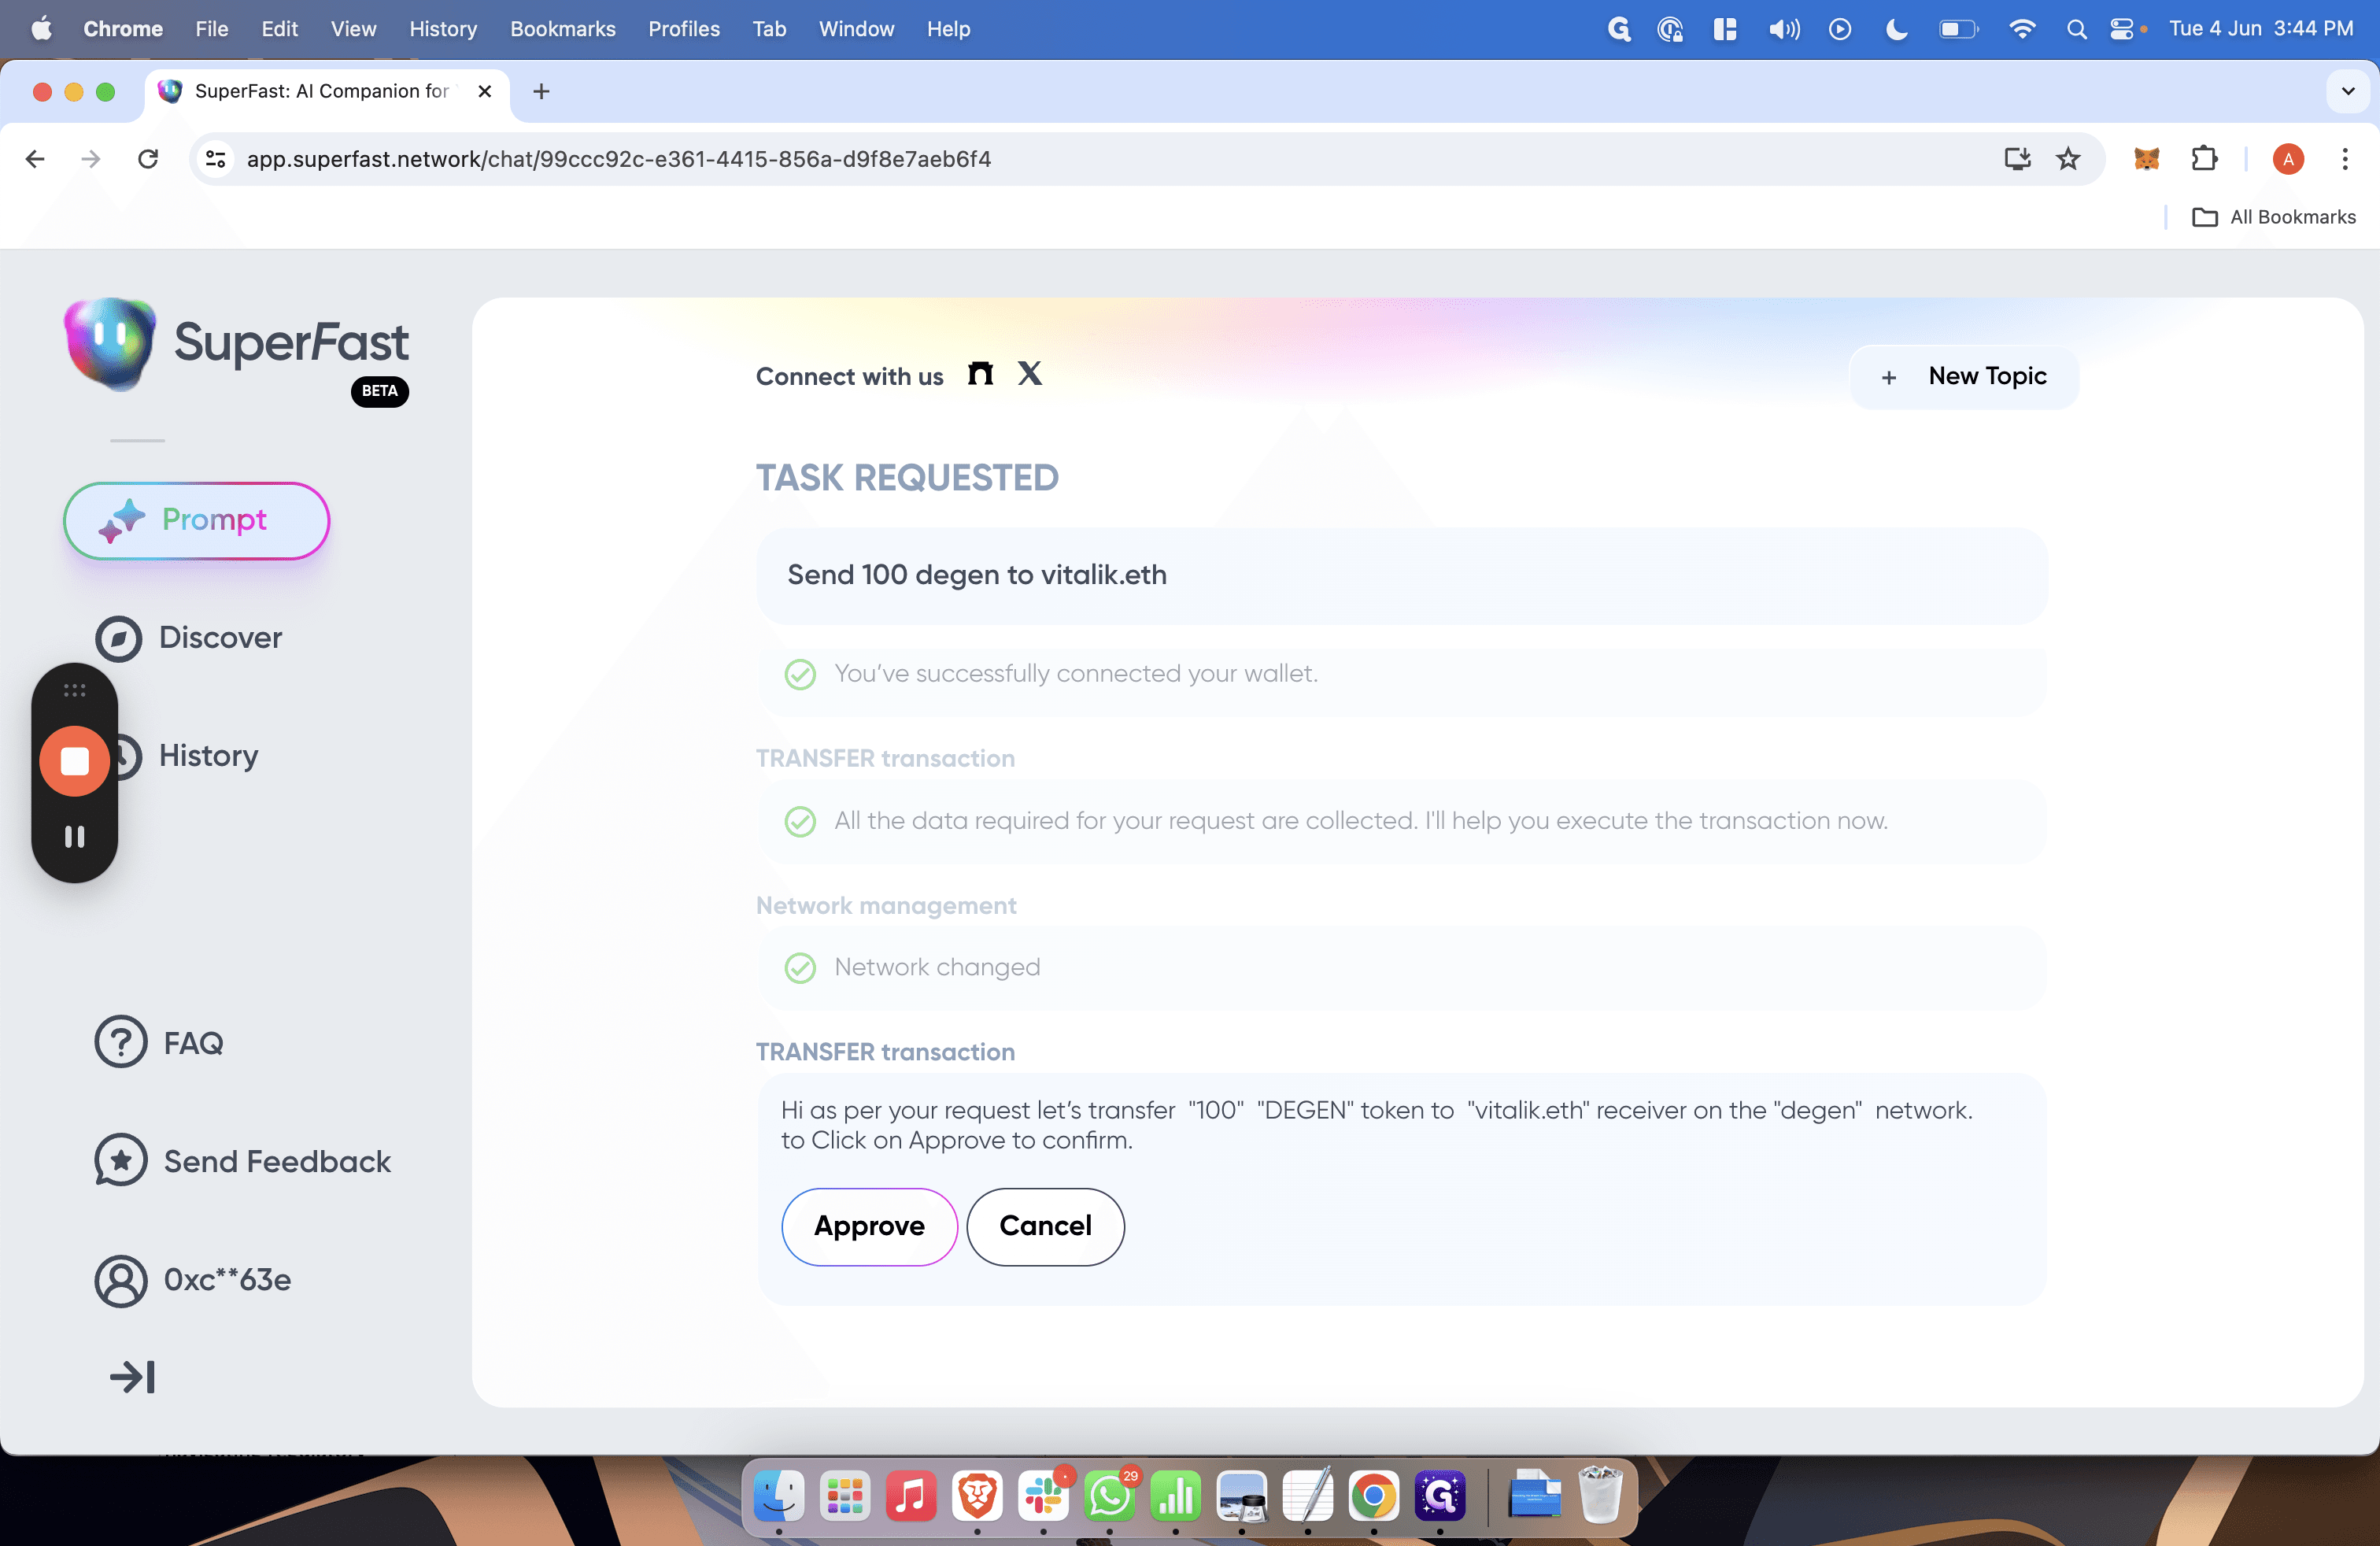Open Slack from the dock
Image resolution: width=2380 pixels, height=1546 pixels.
coord(1043,1496)
